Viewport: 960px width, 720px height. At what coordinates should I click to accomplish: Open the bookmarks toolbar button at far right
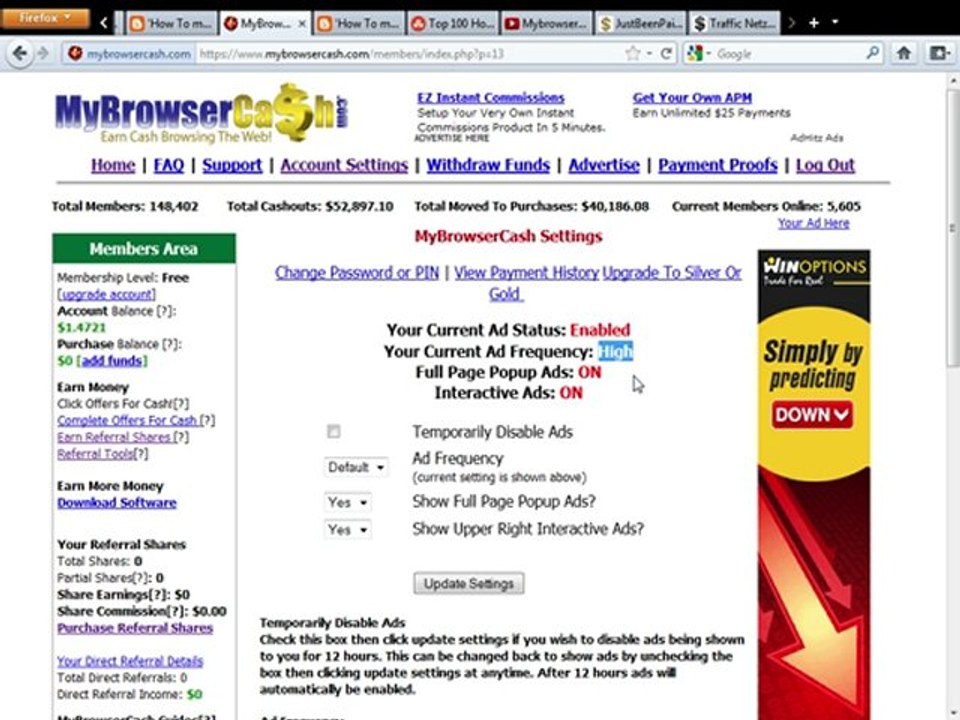[x=940, y=53]
